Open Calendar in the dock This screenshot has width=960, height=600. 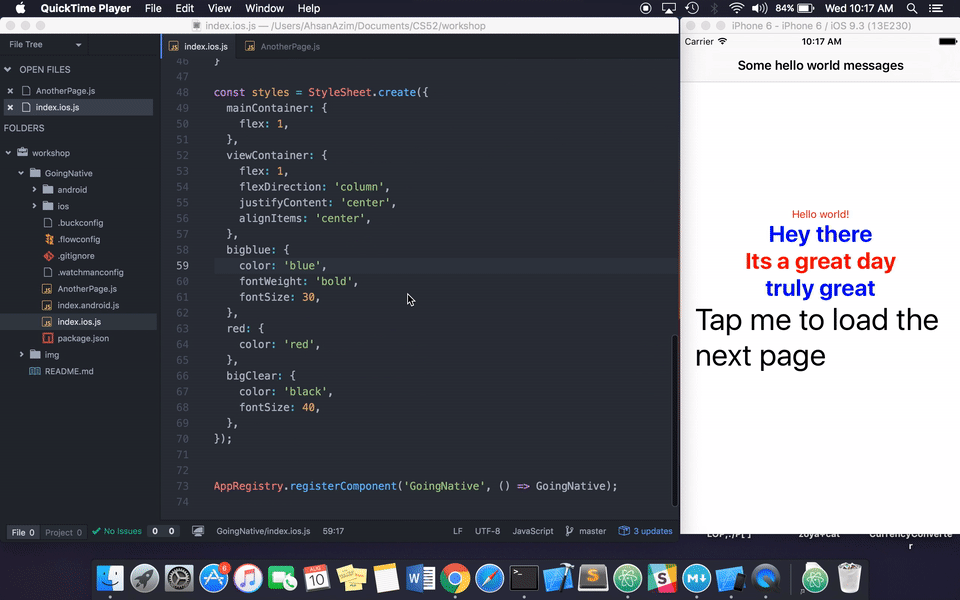[317, 577]
